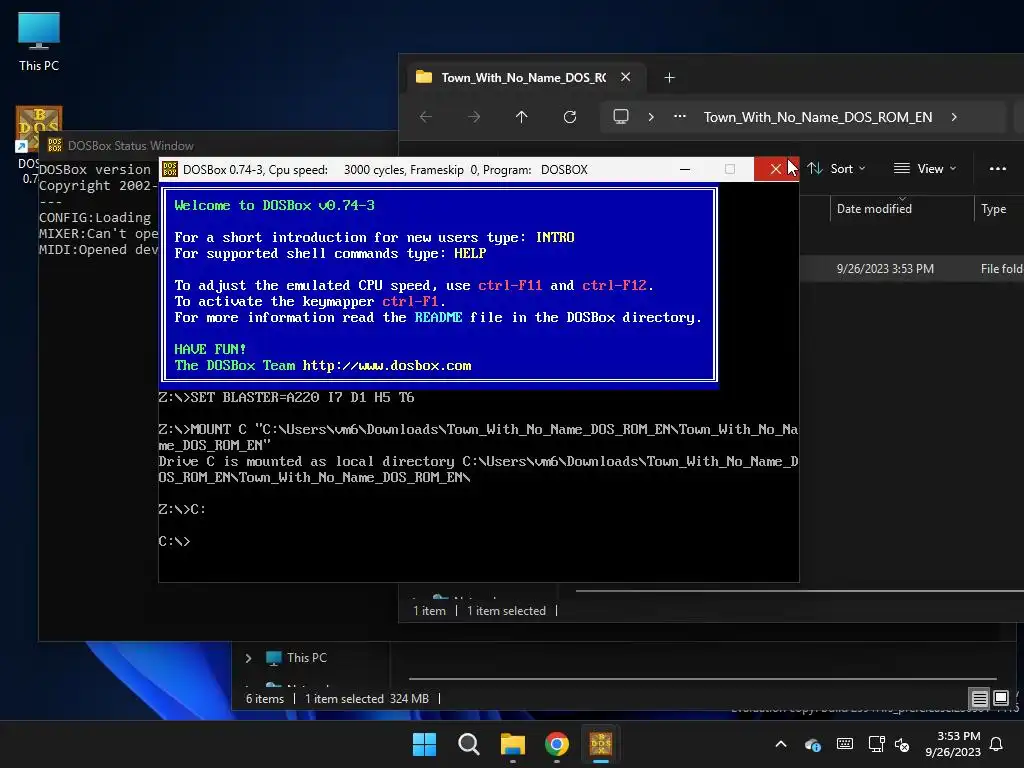
Task: Expand chevron after the PC icon in address bar
Action: 650,117
